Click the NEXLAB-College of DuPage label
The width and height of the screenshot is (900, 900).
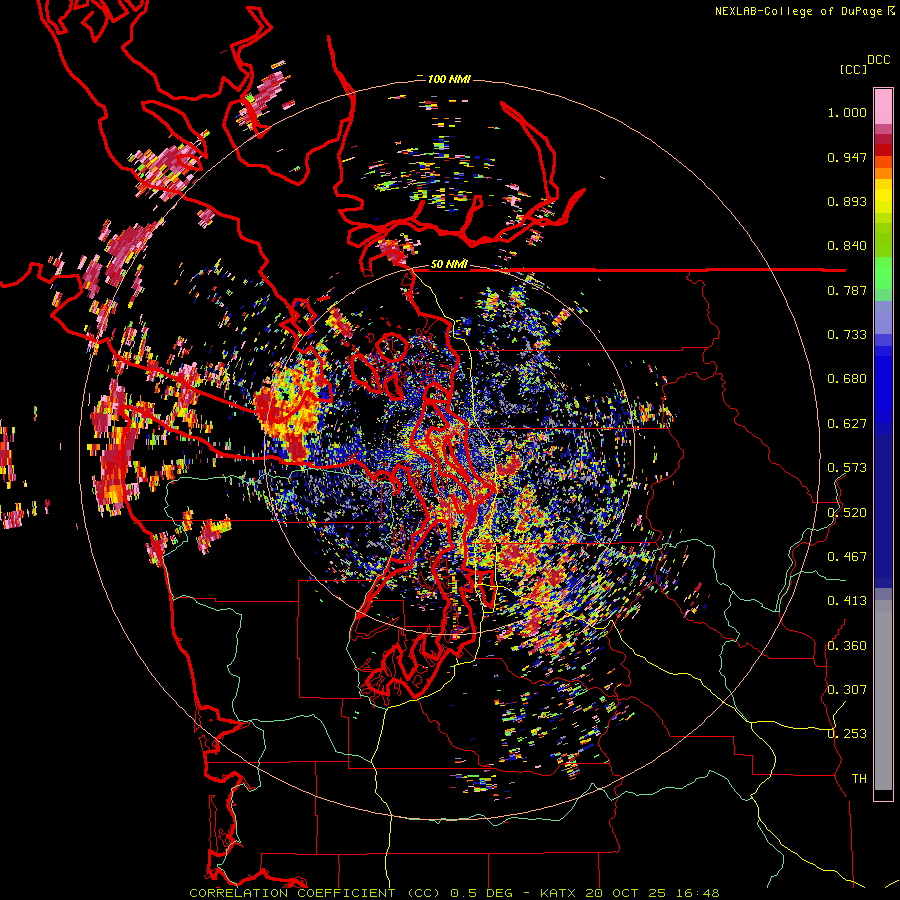(800, 11)
